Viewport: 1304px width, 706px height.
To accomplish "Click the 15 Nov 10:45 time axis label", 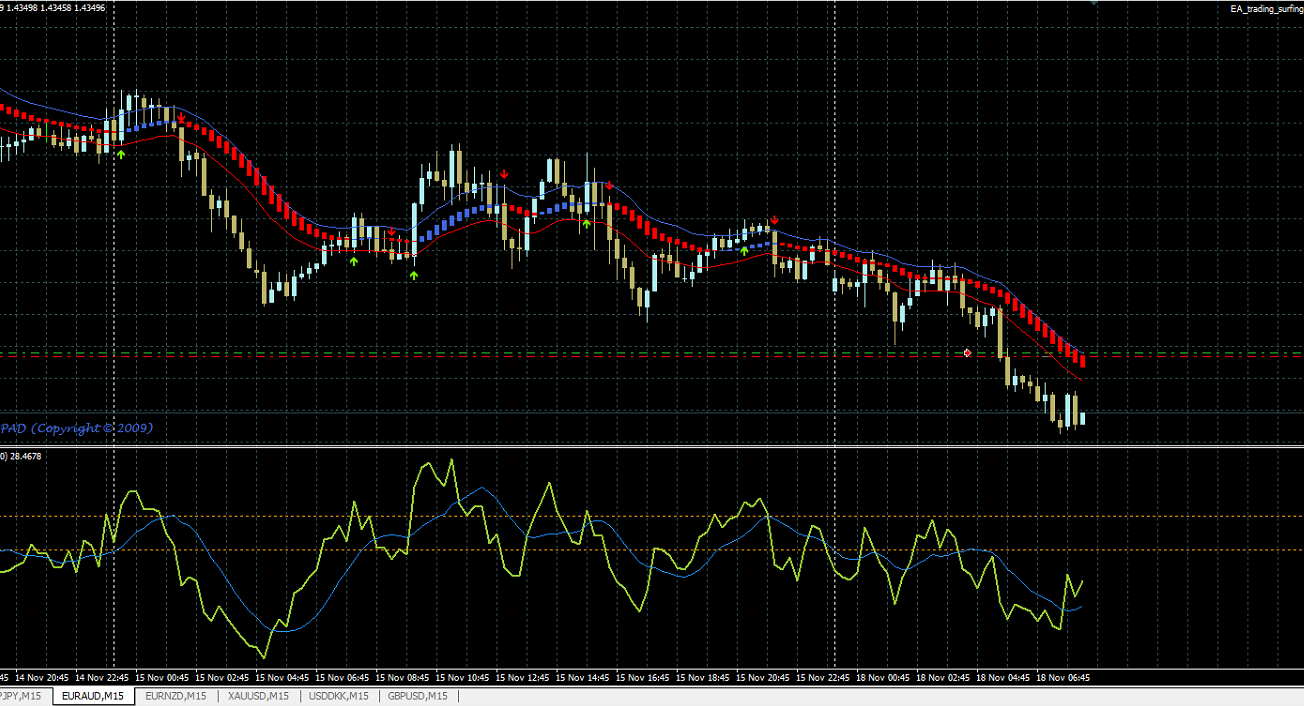I will 465,677.
